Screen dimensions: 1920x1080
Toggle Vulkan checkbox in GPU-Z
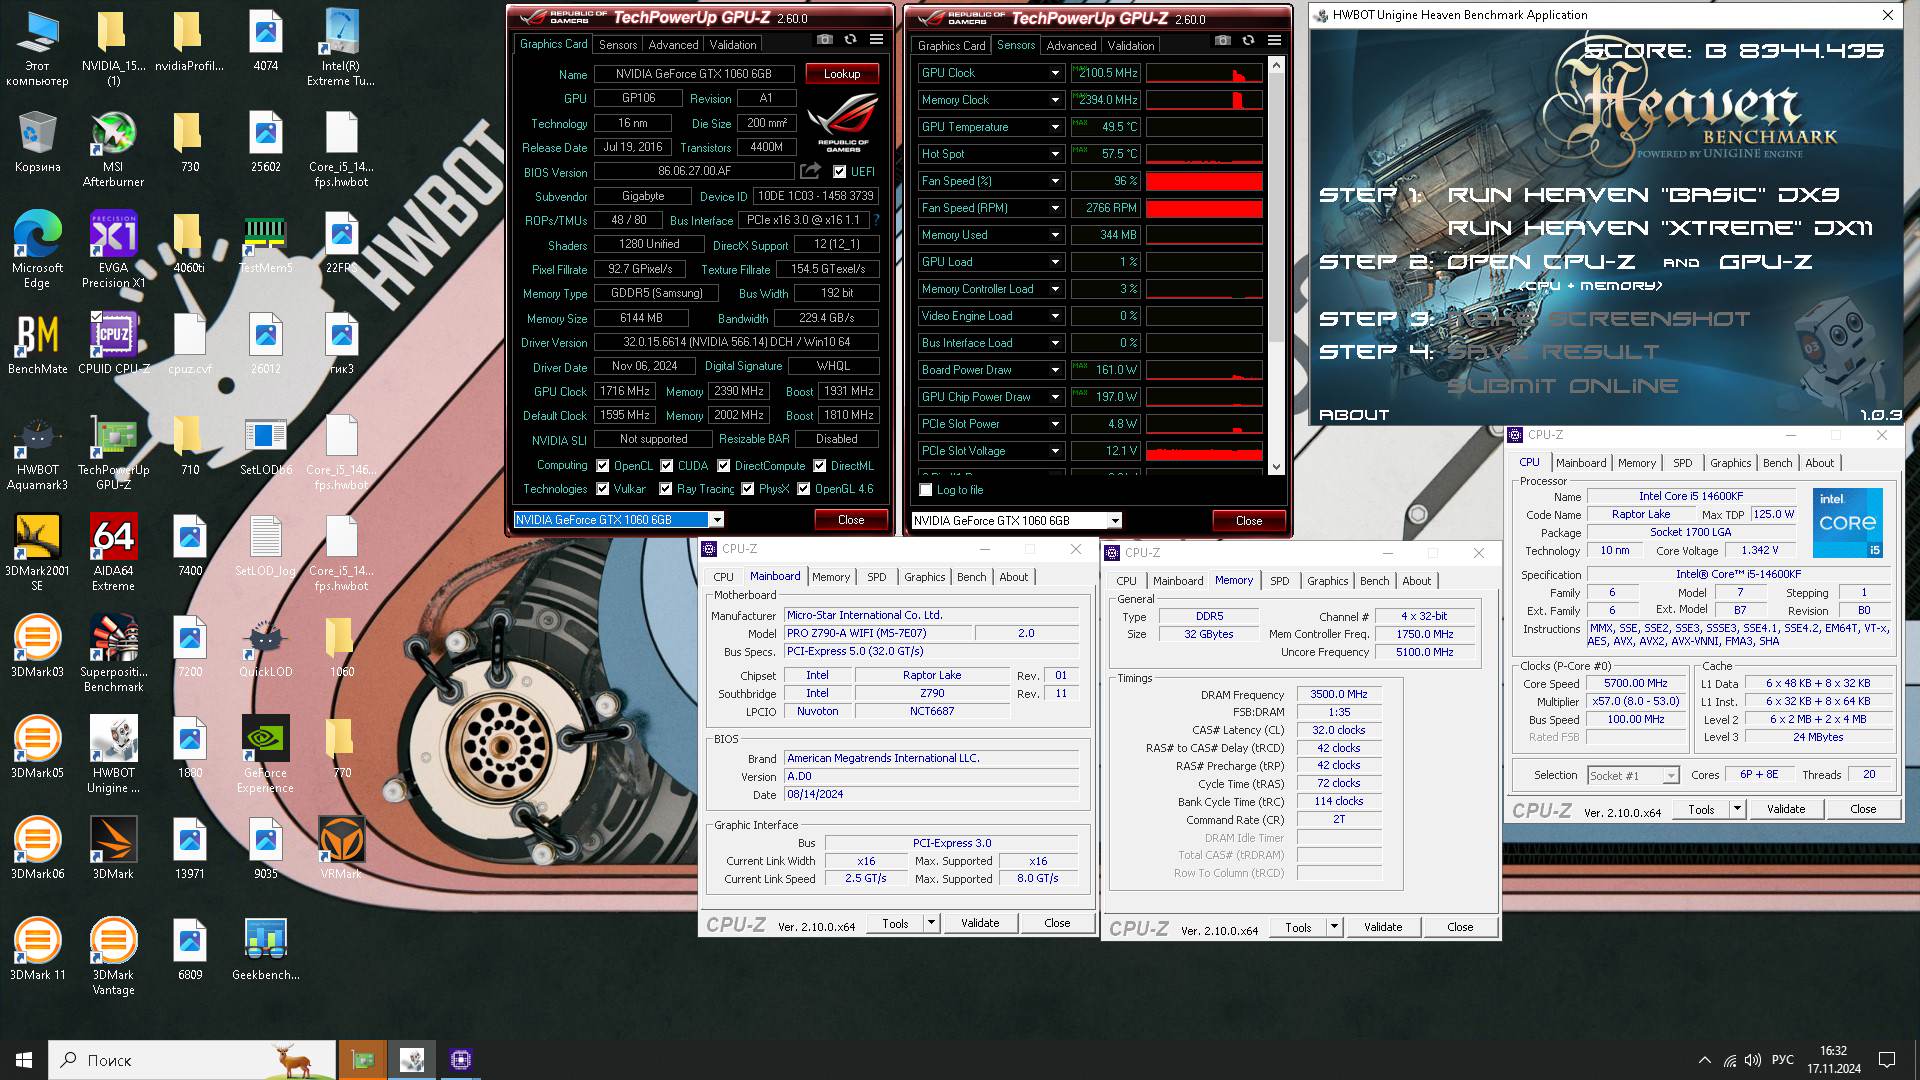[603, 489]
